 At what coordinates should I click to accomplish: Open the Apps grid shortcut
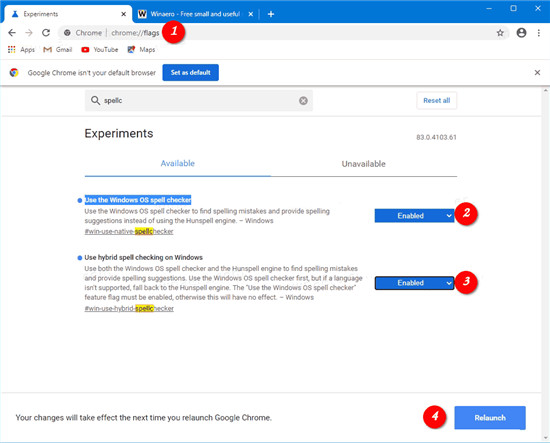tap(21, 49)
